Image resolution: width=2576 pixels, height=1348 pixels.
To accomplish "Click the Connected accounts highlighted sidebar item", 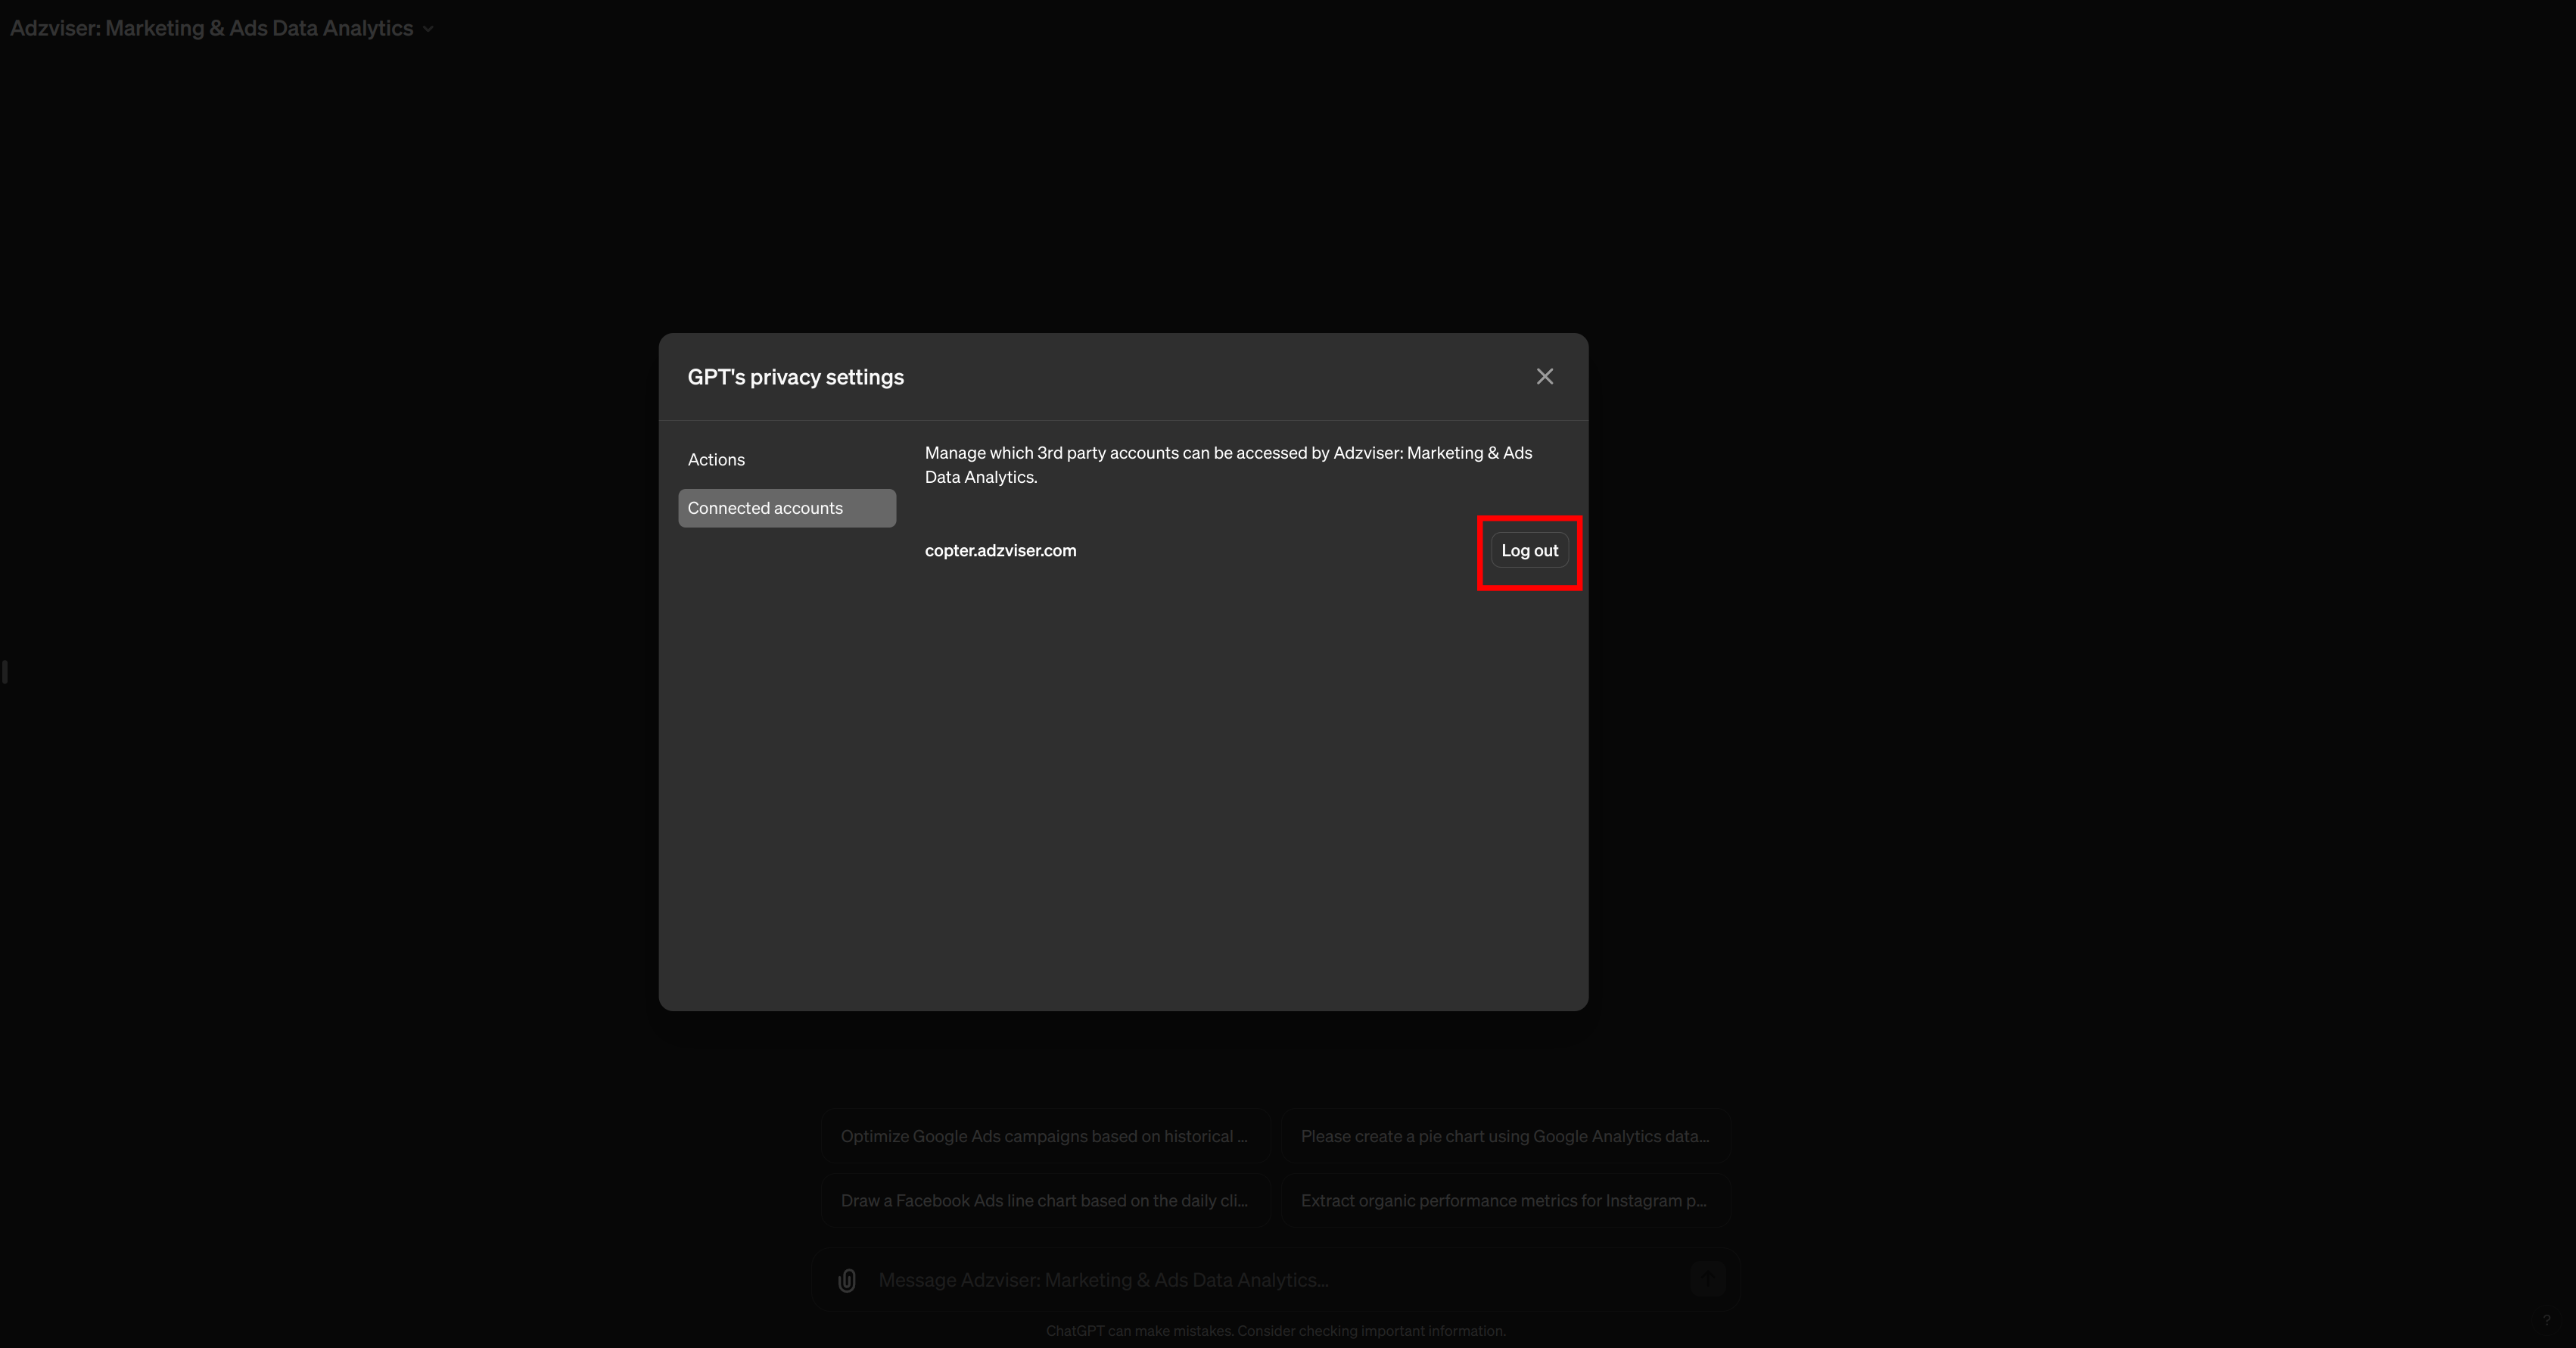I will tap(786, 508).
